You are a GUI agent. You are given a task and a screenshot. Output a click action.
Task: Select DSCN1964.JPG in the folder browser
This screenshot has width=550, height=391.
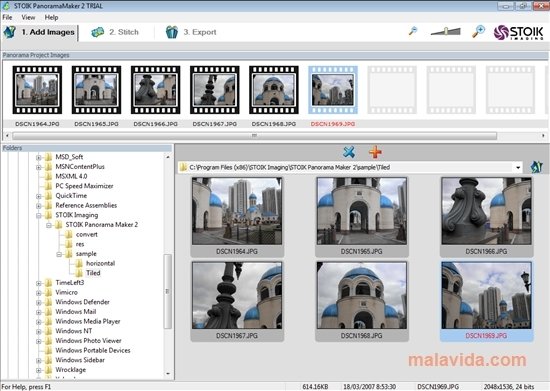click(237, 217)
